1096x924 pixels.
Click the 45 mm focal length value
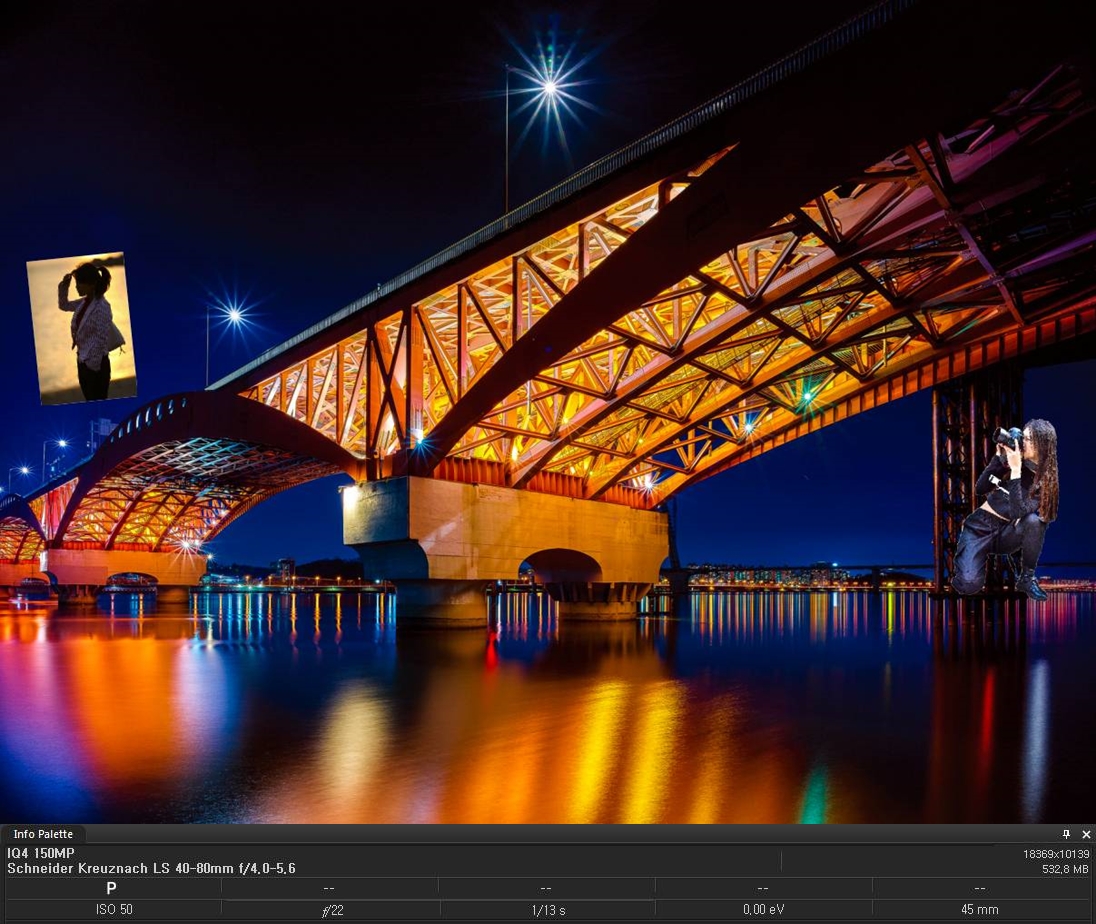click(980, 910)
